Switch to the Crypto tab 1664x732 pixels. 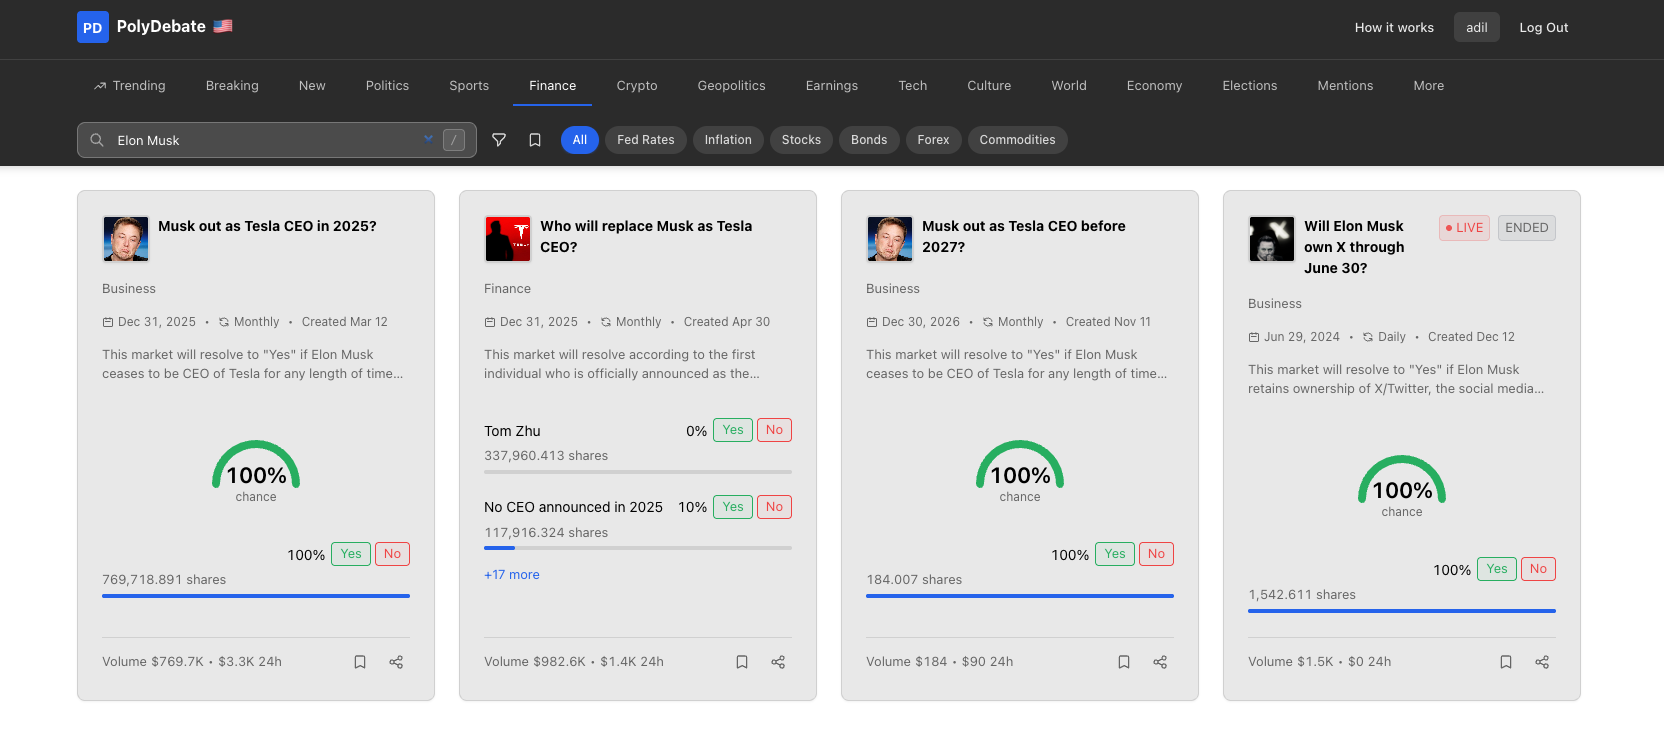tap(637, 86)
